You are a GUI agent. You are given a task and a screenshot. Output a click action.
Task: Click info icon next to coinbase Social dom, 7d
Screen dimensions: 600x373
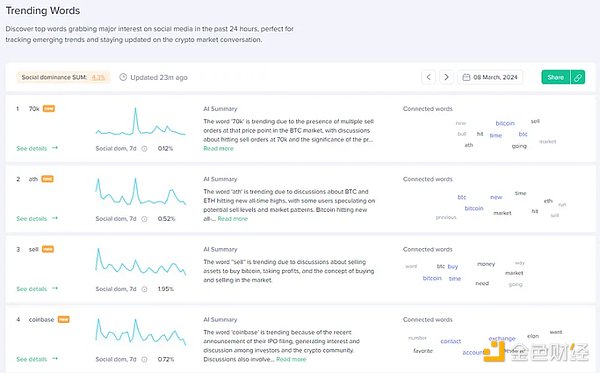(x=144, y=360)
